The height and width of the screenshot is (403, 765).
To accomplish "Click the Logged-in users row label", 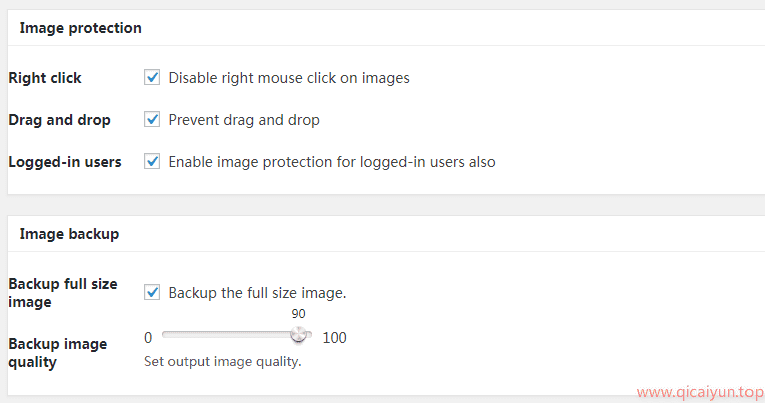I will coord(65,161).
